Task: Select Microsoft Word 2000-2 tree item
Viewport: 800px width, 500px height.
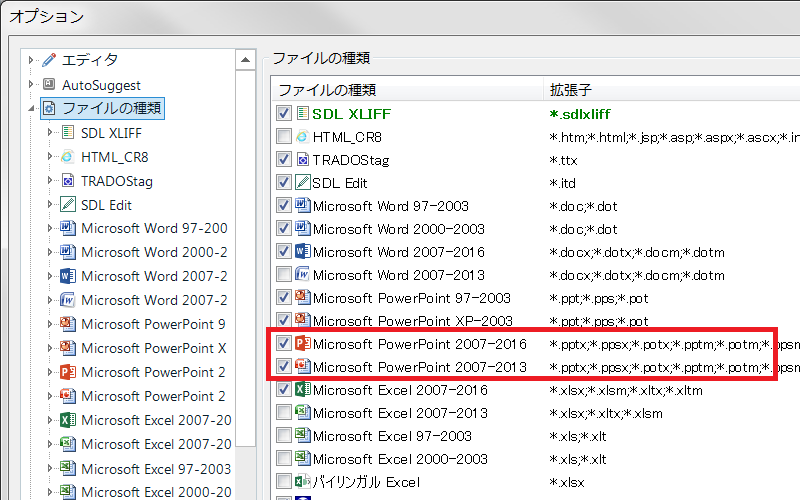Action: pos(154,252)
